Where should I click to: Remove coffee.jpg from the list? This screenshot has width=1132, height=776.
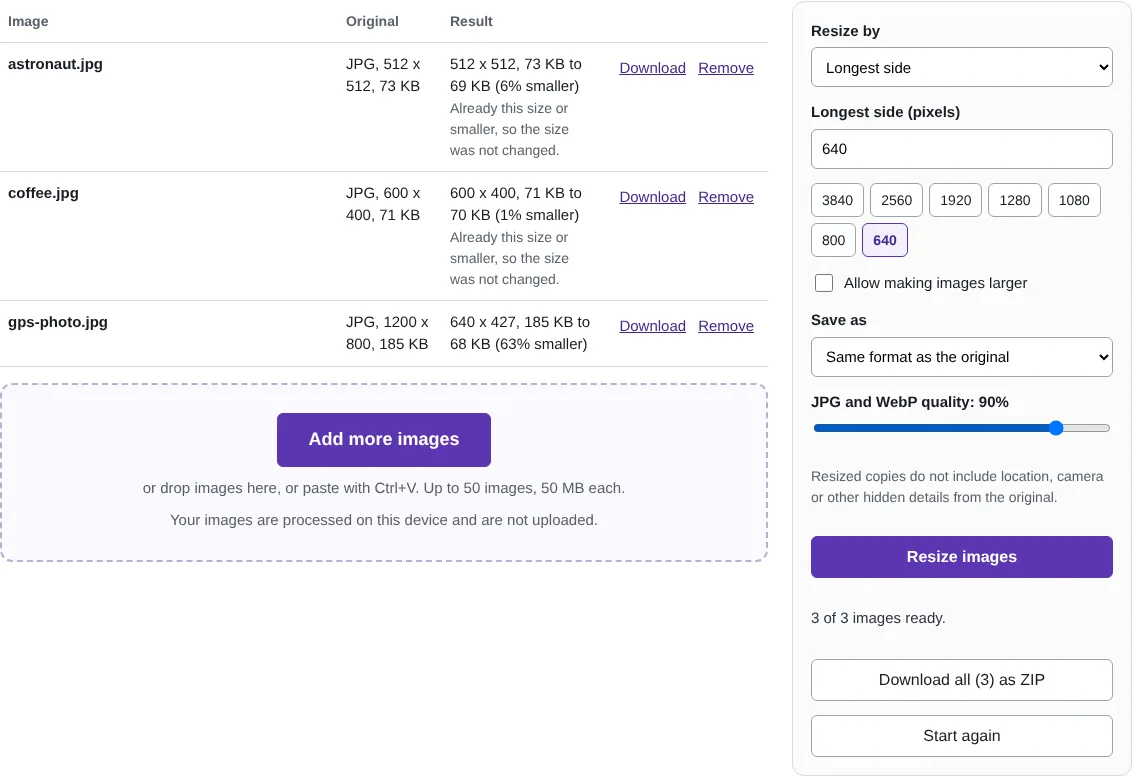click(726, 197)
